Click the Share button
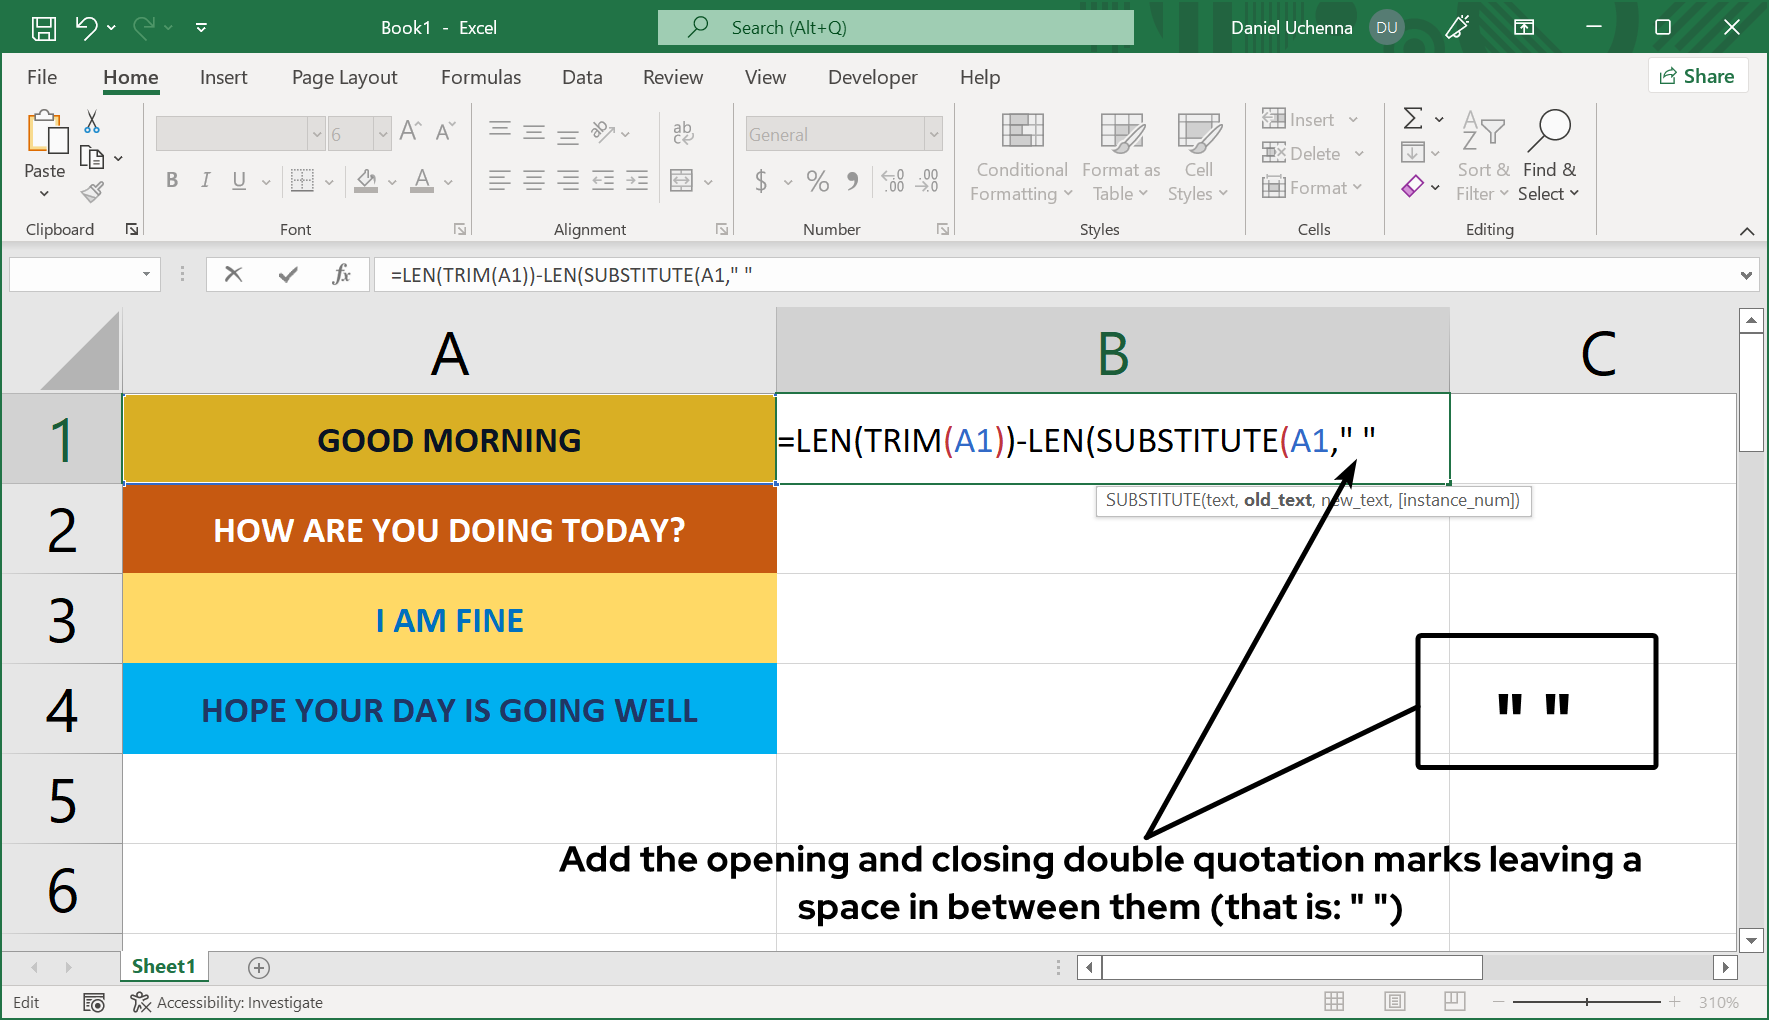The height and width of the screenshot is (1020, 1769). click(1697, 75)
